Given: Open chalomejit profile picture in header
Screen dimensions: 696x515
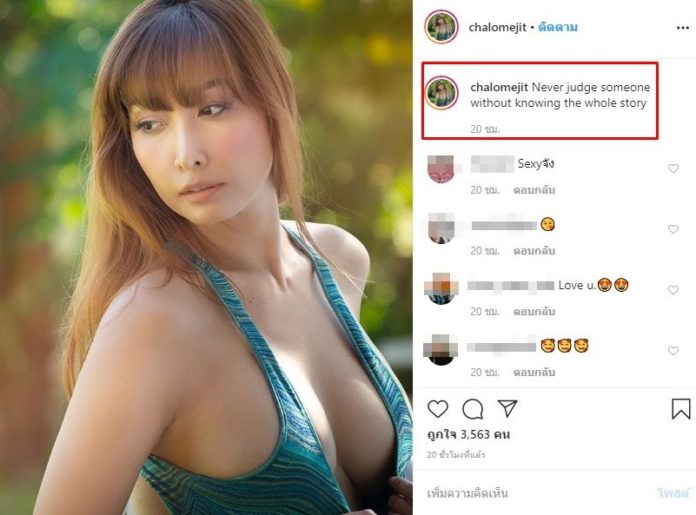Looking at the screenshot, I should (x=441, y=27).
